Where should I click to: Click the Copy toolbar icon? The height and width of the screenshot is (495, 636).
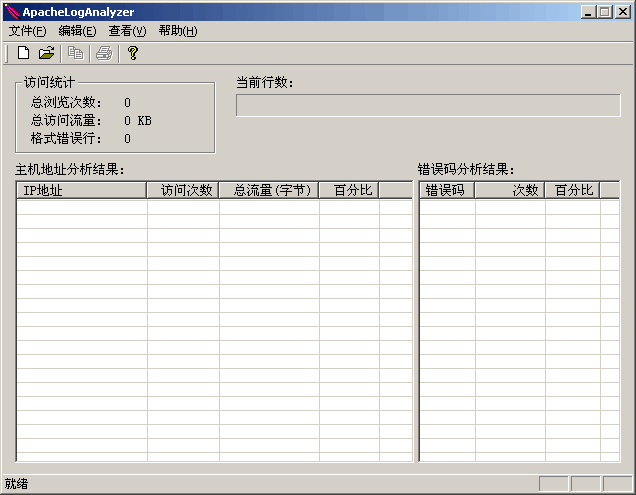(x=75, y=53)
